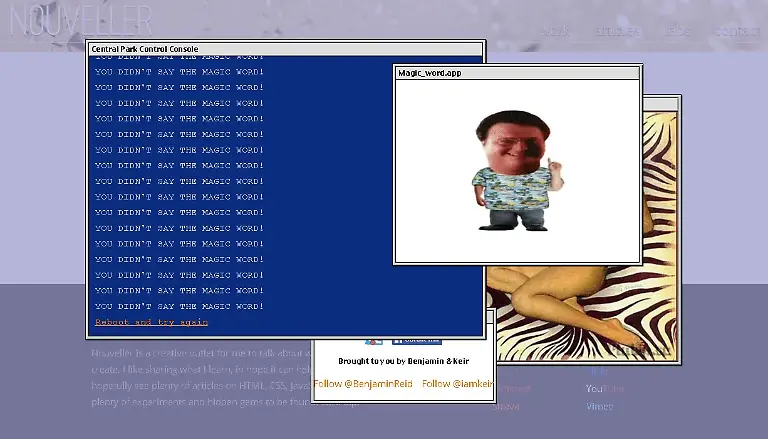Open the Articles navigation item
The height and width of the screenshot is (439, 768).
(617, 31)
